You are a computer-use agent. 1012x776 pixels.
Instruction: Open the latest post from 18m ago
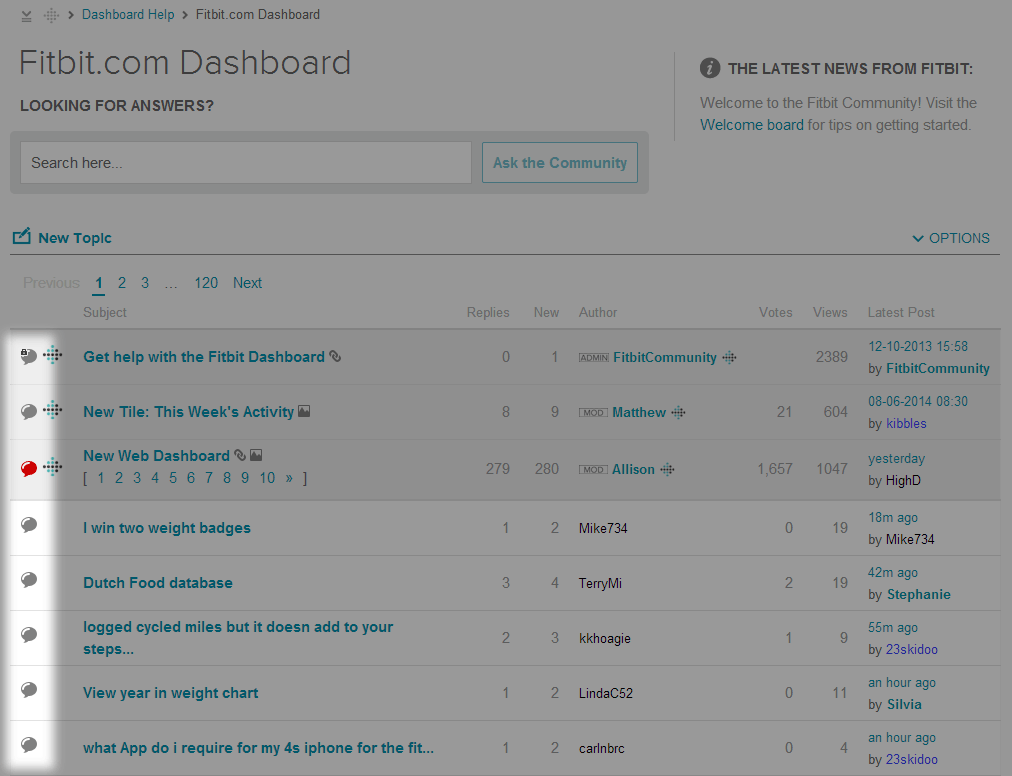(x=893, y=517)
